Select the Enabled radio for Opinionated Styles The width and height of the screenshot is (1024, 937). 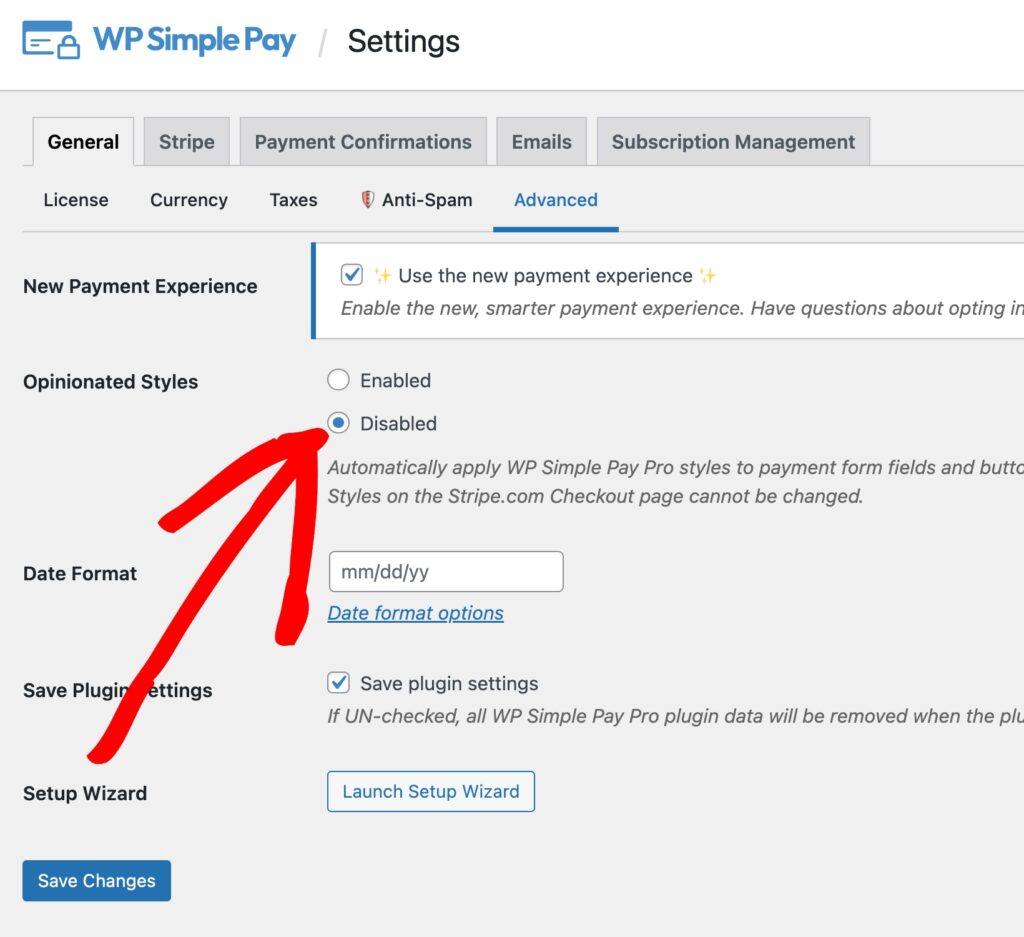point(339,380)
